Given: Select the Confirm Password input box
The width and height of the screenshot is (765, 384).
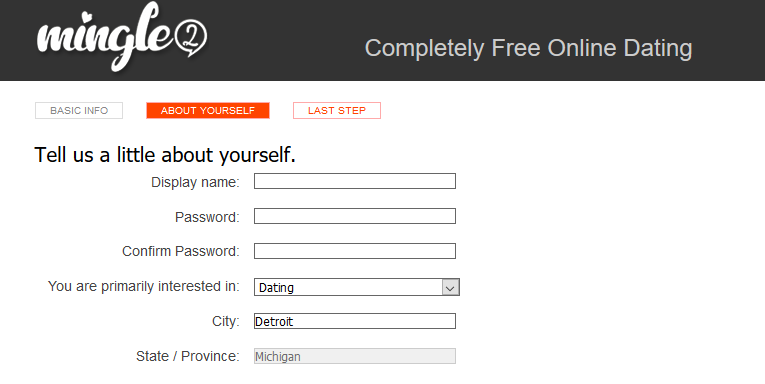Looking at the screenshot, I should coord(355,251).
